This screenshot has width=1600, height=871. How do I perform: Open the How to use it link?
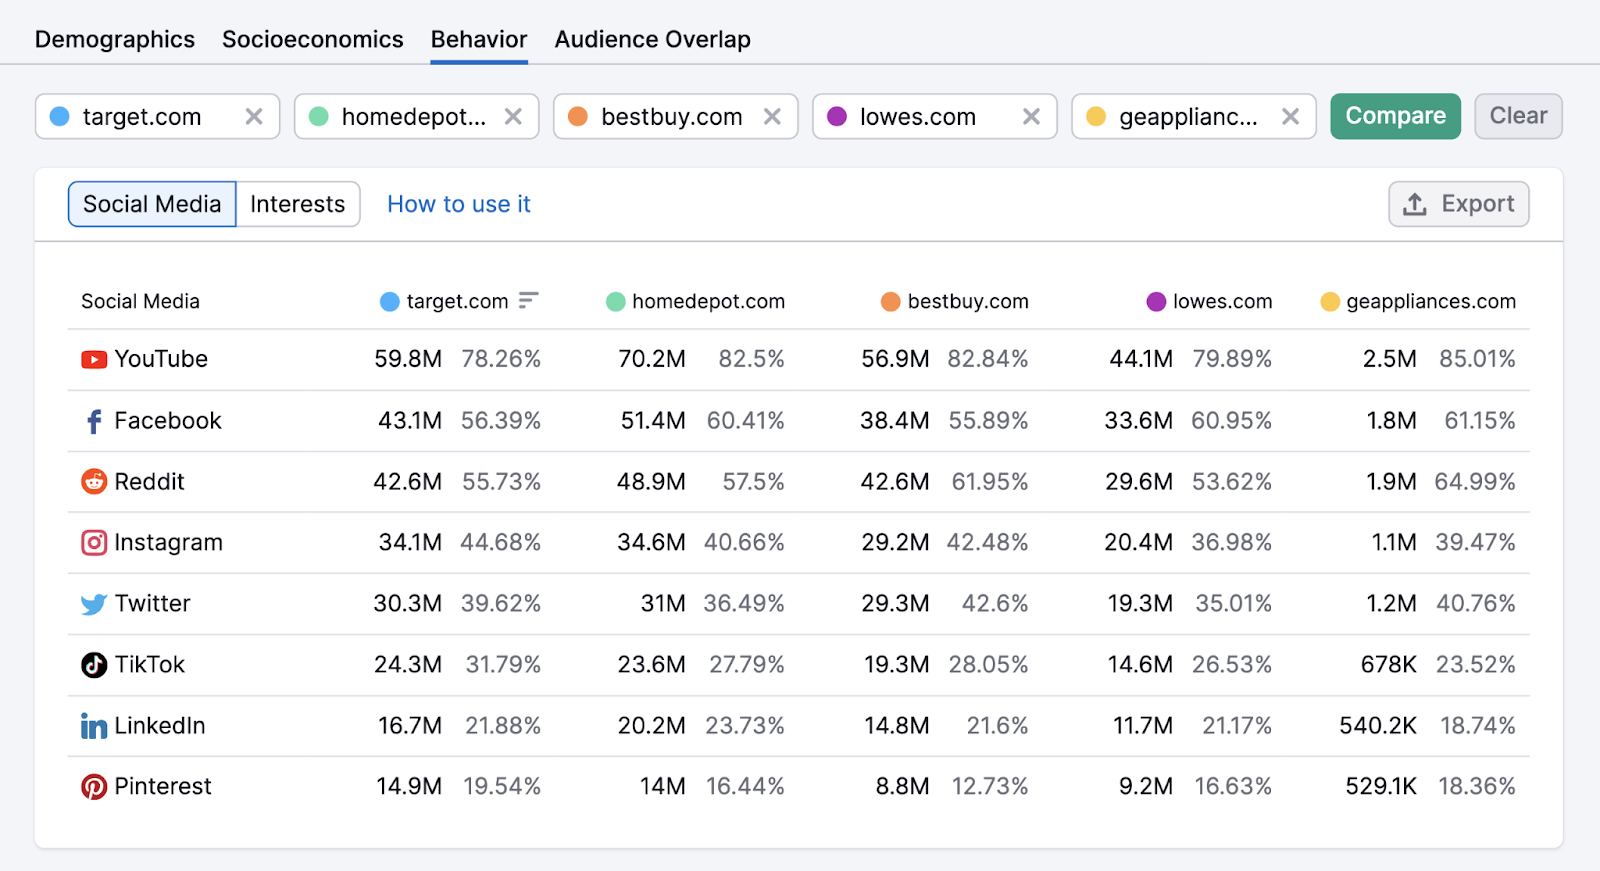459,204
